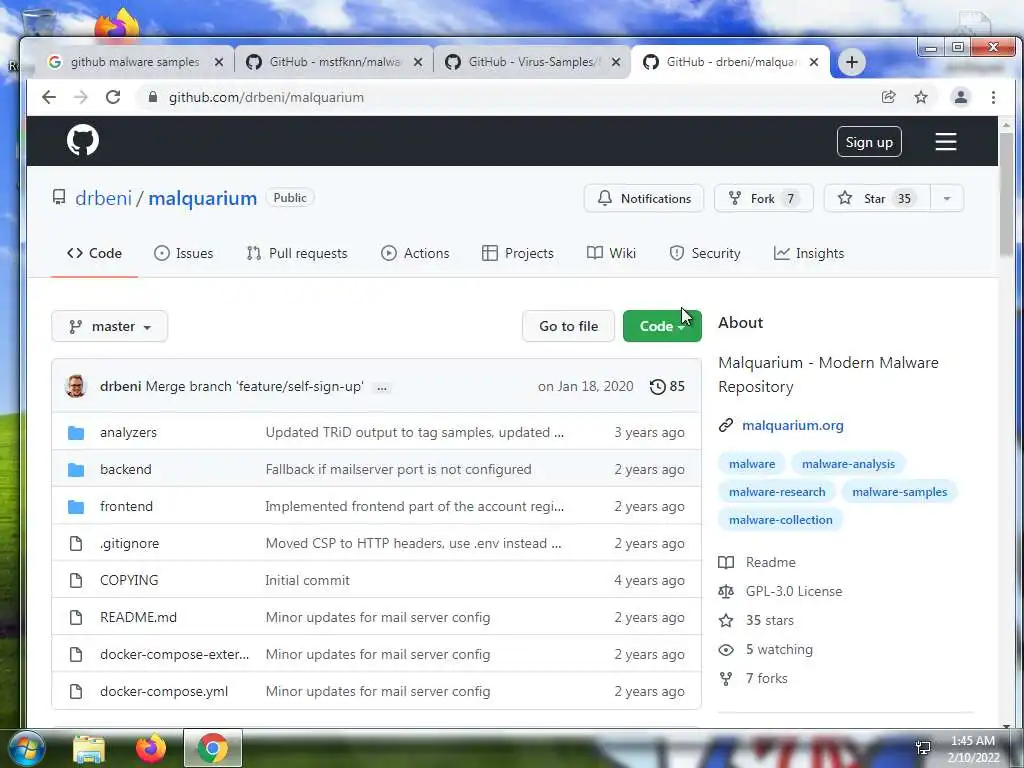This screenshot has width=1024, height=768.
Task: Launch Windows Explorer from the taskbar
Action: coord(89,748)
